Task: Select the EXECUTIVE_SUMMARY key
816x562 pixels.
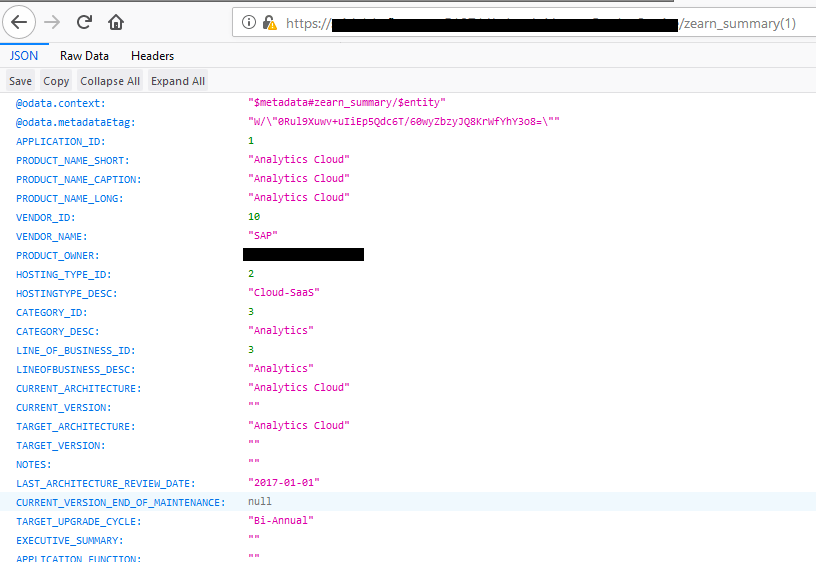Action: [70, 540]
